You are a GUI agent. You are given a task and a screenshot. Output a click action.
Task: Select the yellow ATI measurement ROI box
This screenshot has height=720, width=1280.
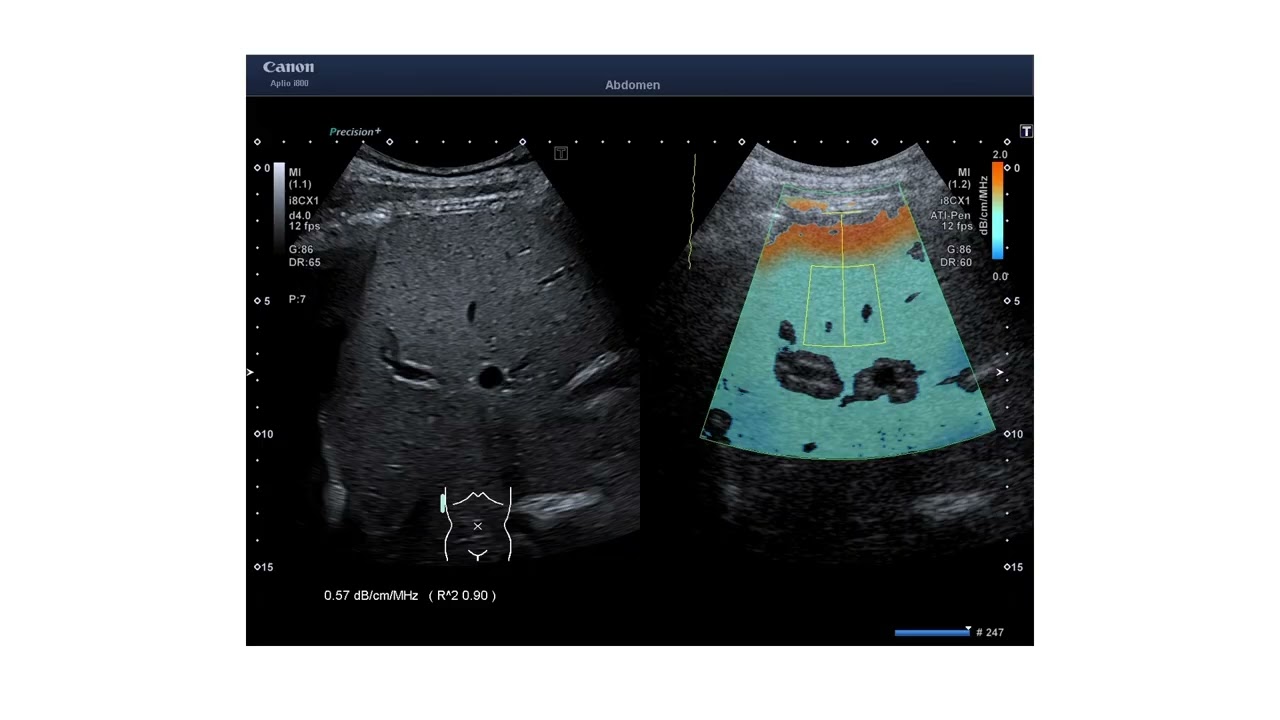pyautogui.click(x=845, y=305)
